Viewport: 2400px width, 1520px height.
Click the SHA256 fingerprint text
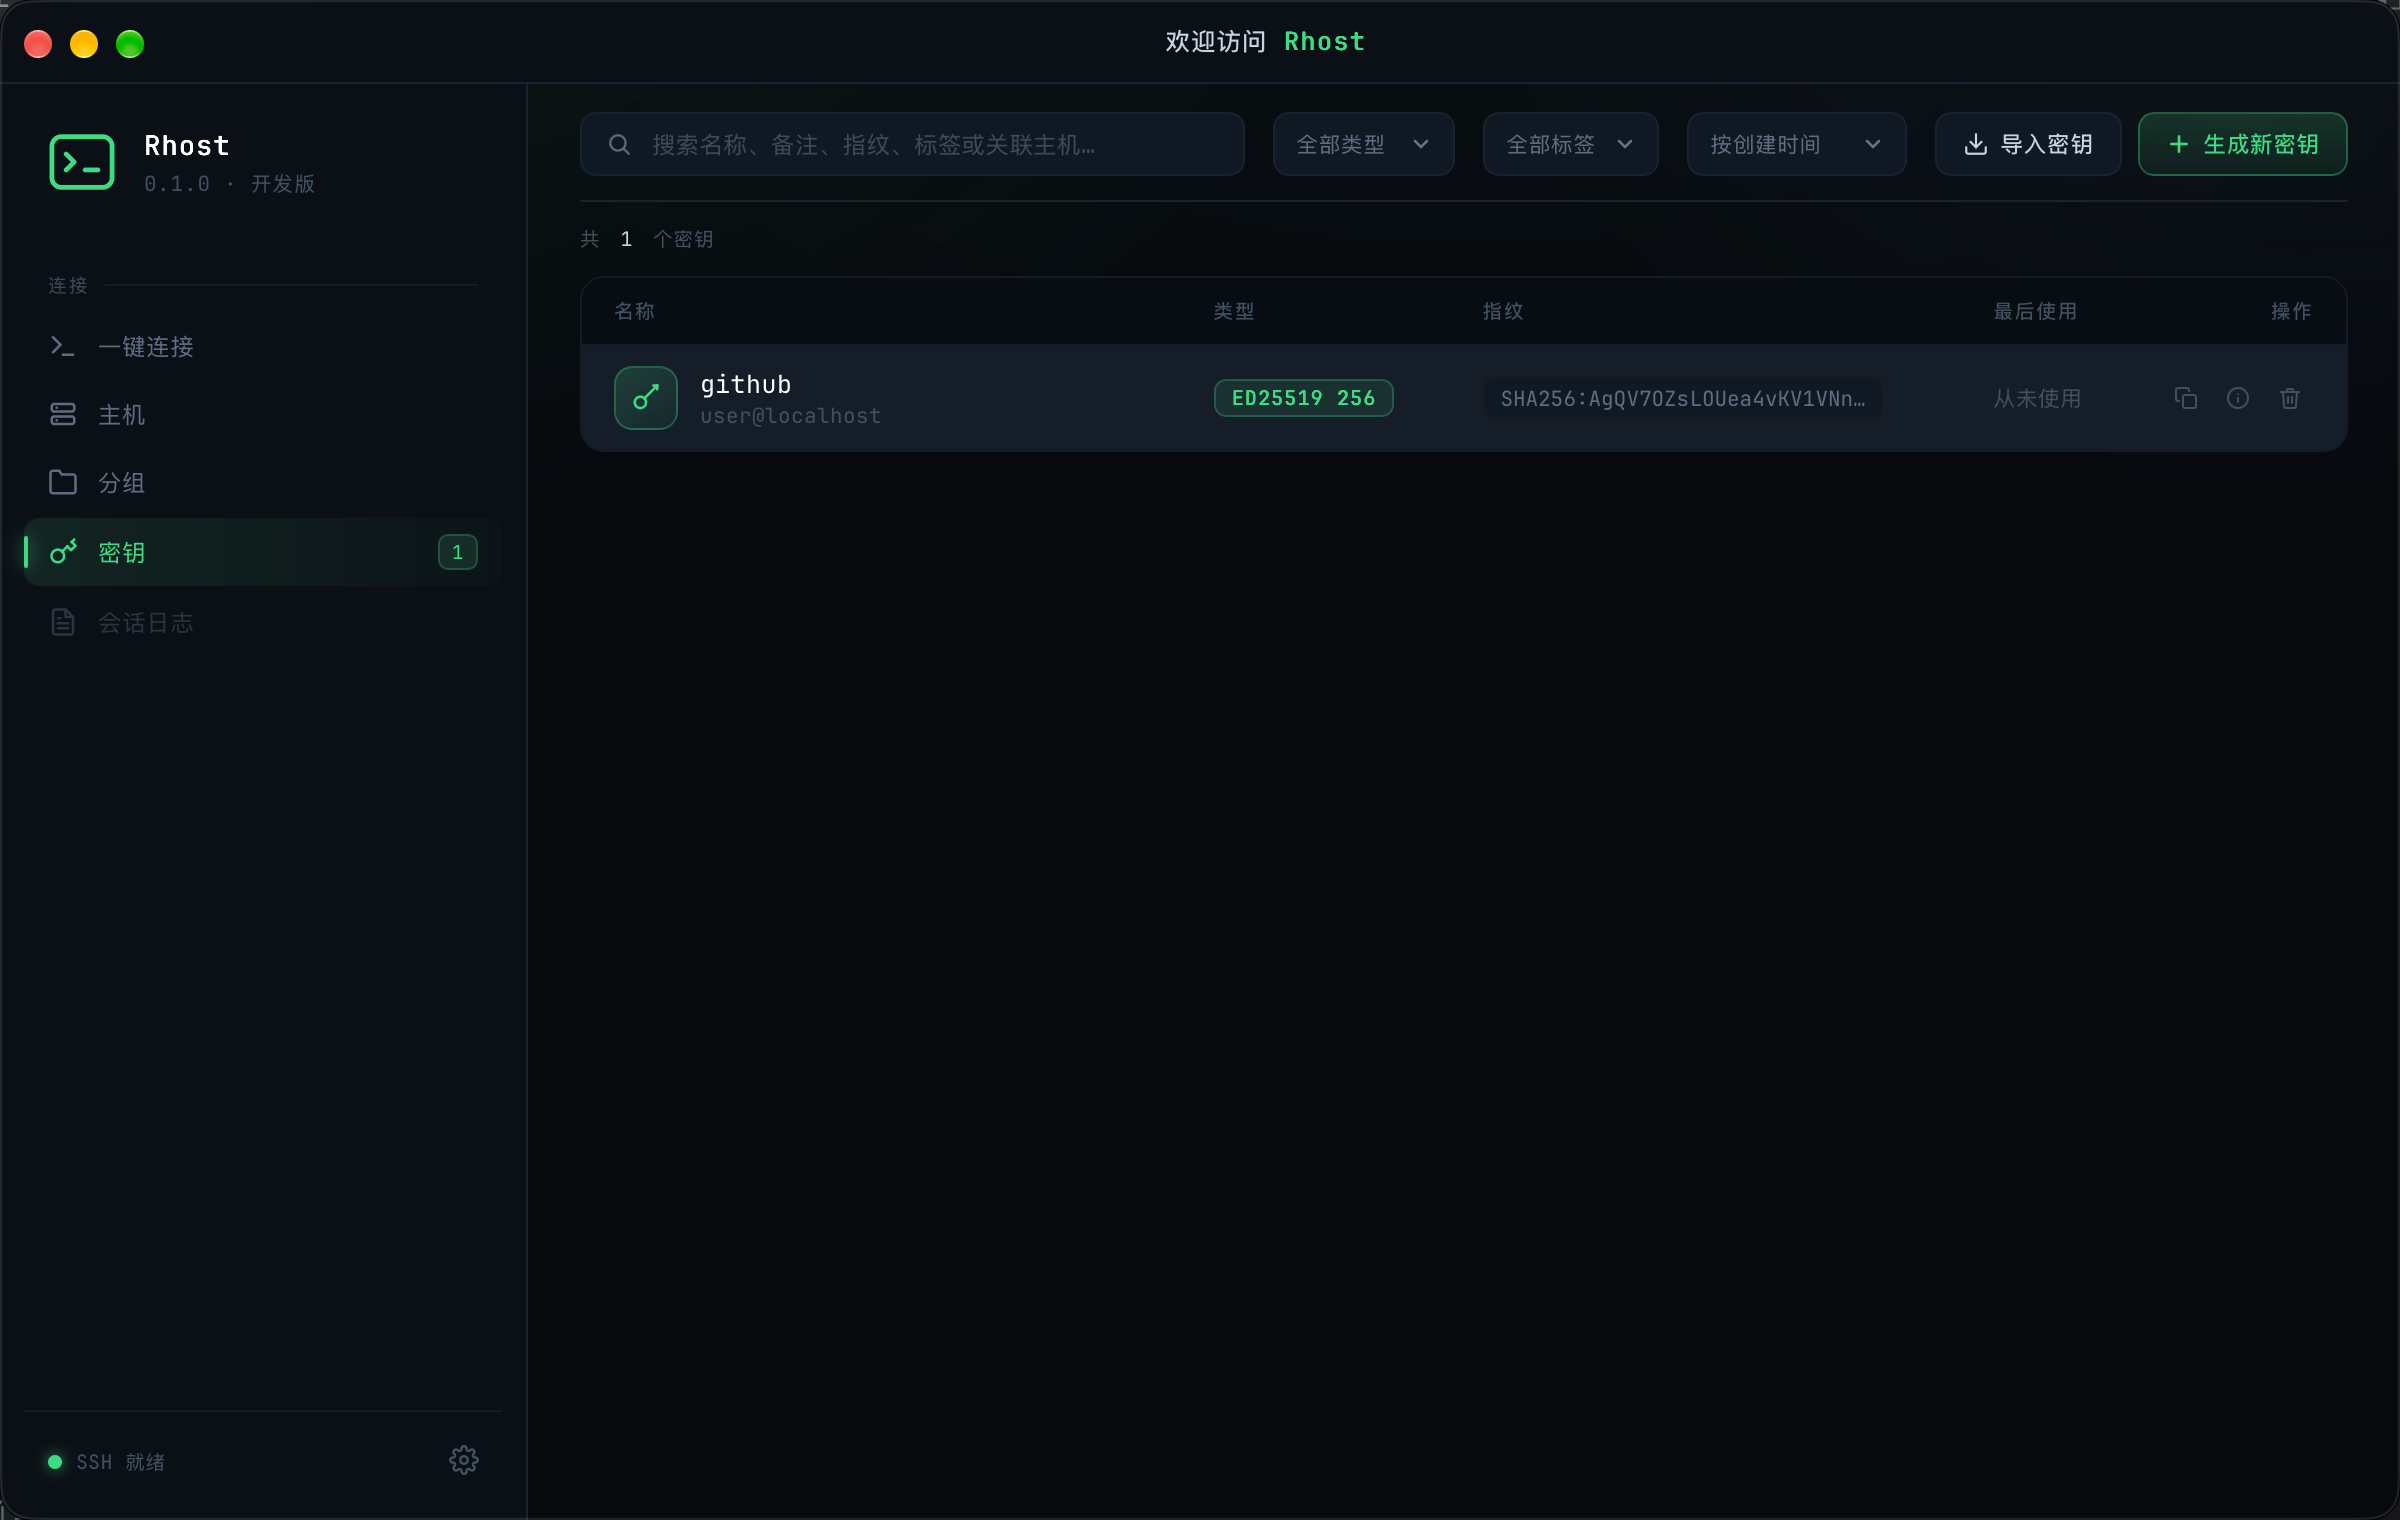click(x=1683, y=398)
